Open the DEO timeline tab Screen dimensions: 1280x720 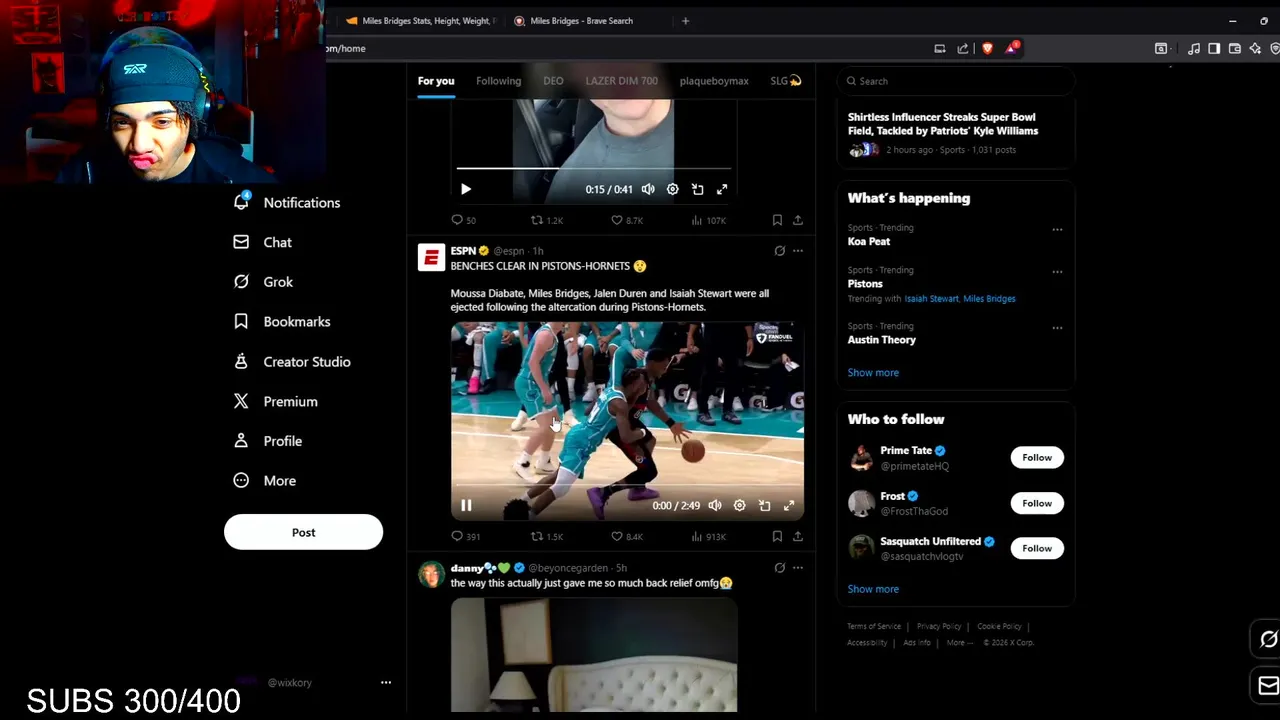(553, 81)
